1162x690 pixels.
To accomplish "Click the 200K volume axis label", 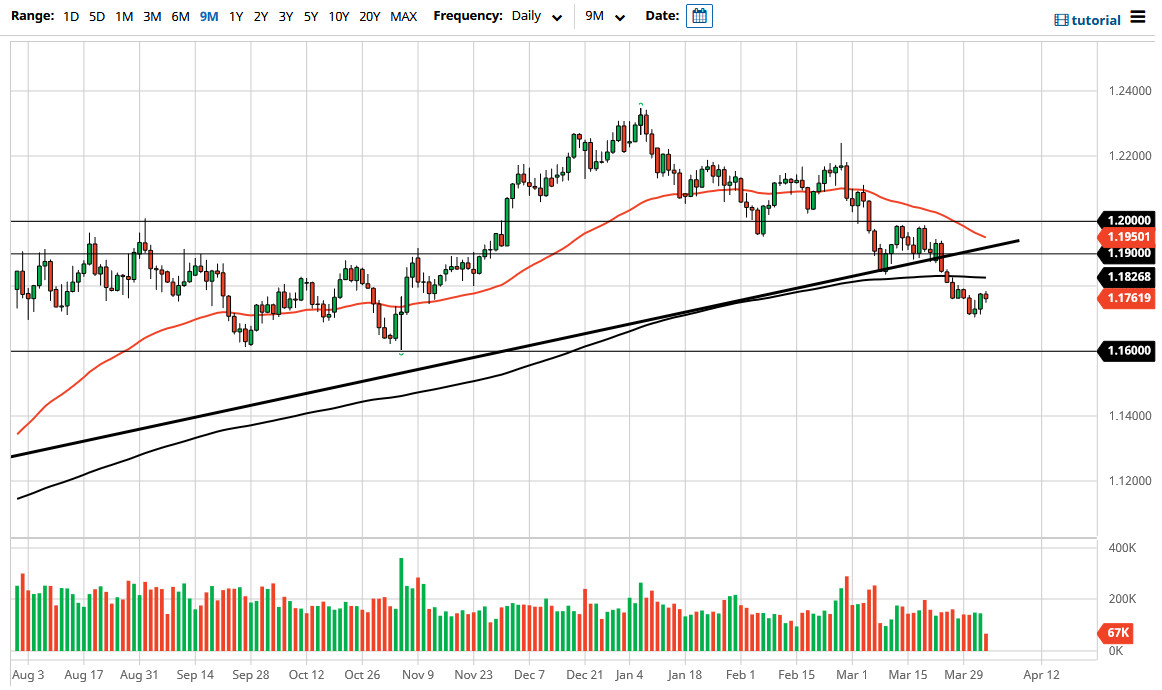I will [x=1122, y=599].
